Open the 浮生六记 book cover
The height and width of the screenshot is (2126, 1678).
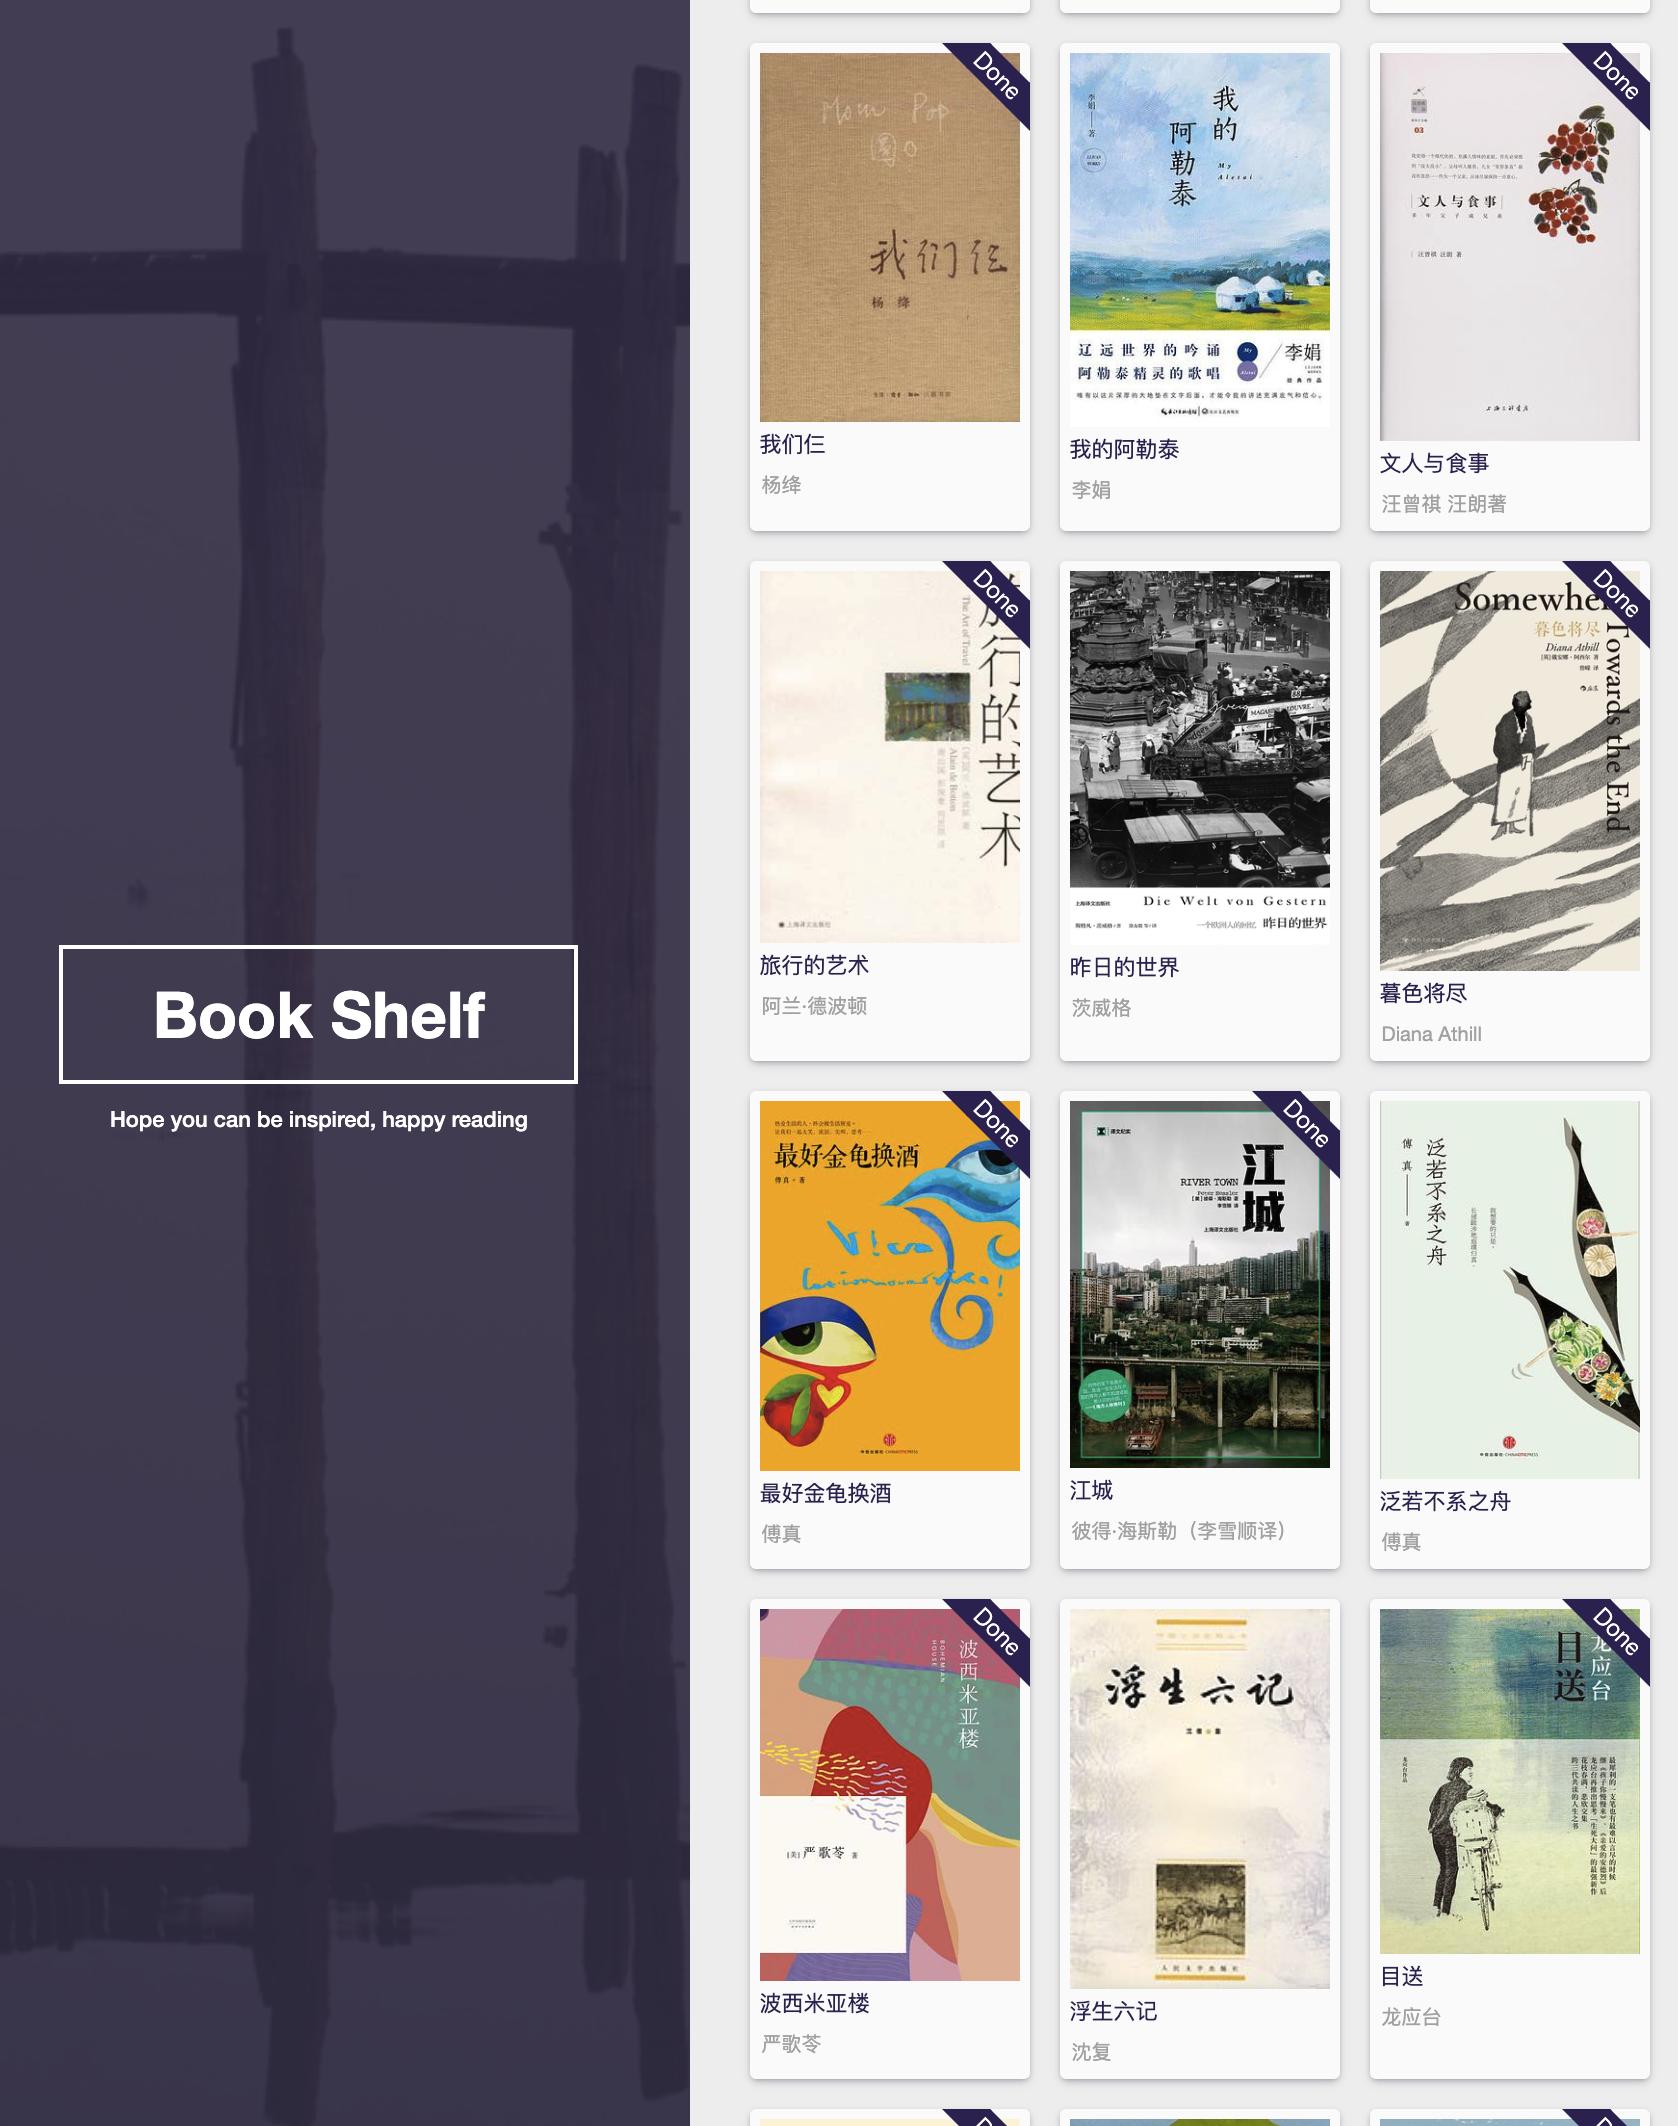pyautogui.click(x=1200, y=1799)
